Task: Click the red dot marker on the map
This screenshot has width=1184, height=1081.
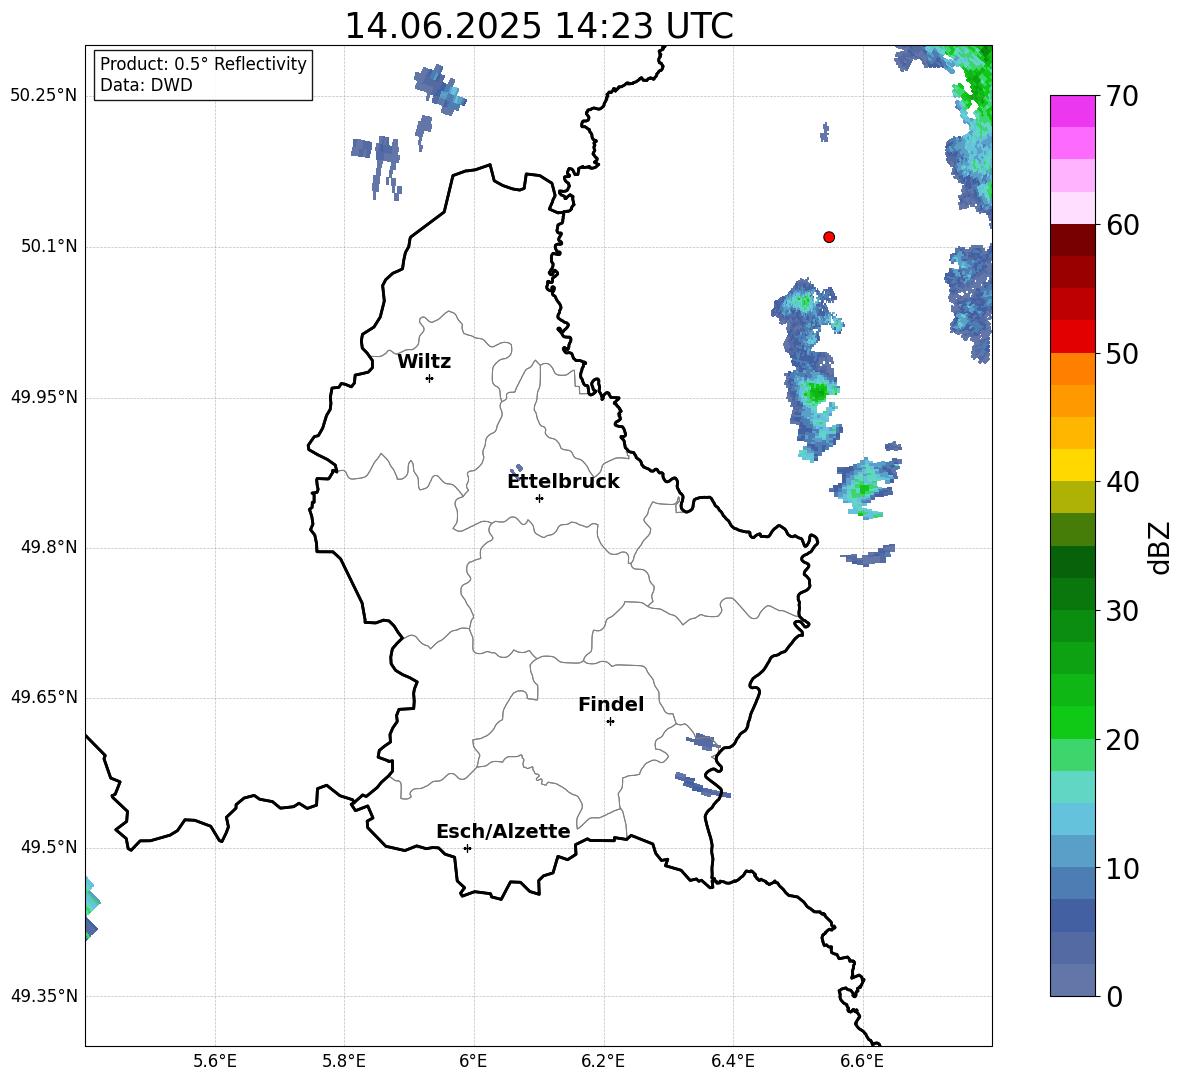Action: click(x=828, y=237)
